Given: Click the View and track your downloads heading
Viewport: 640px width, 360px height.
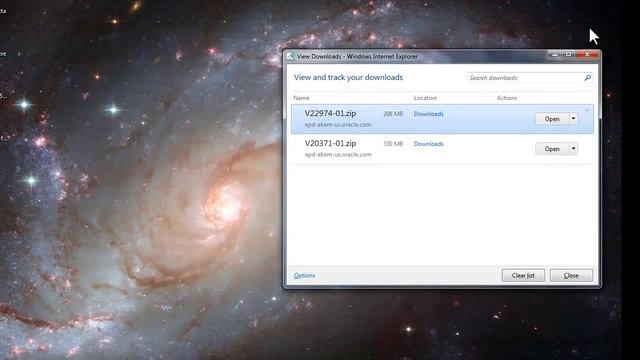Looking at the screenshot, I should pyautogui.click(x=348, y=78).
